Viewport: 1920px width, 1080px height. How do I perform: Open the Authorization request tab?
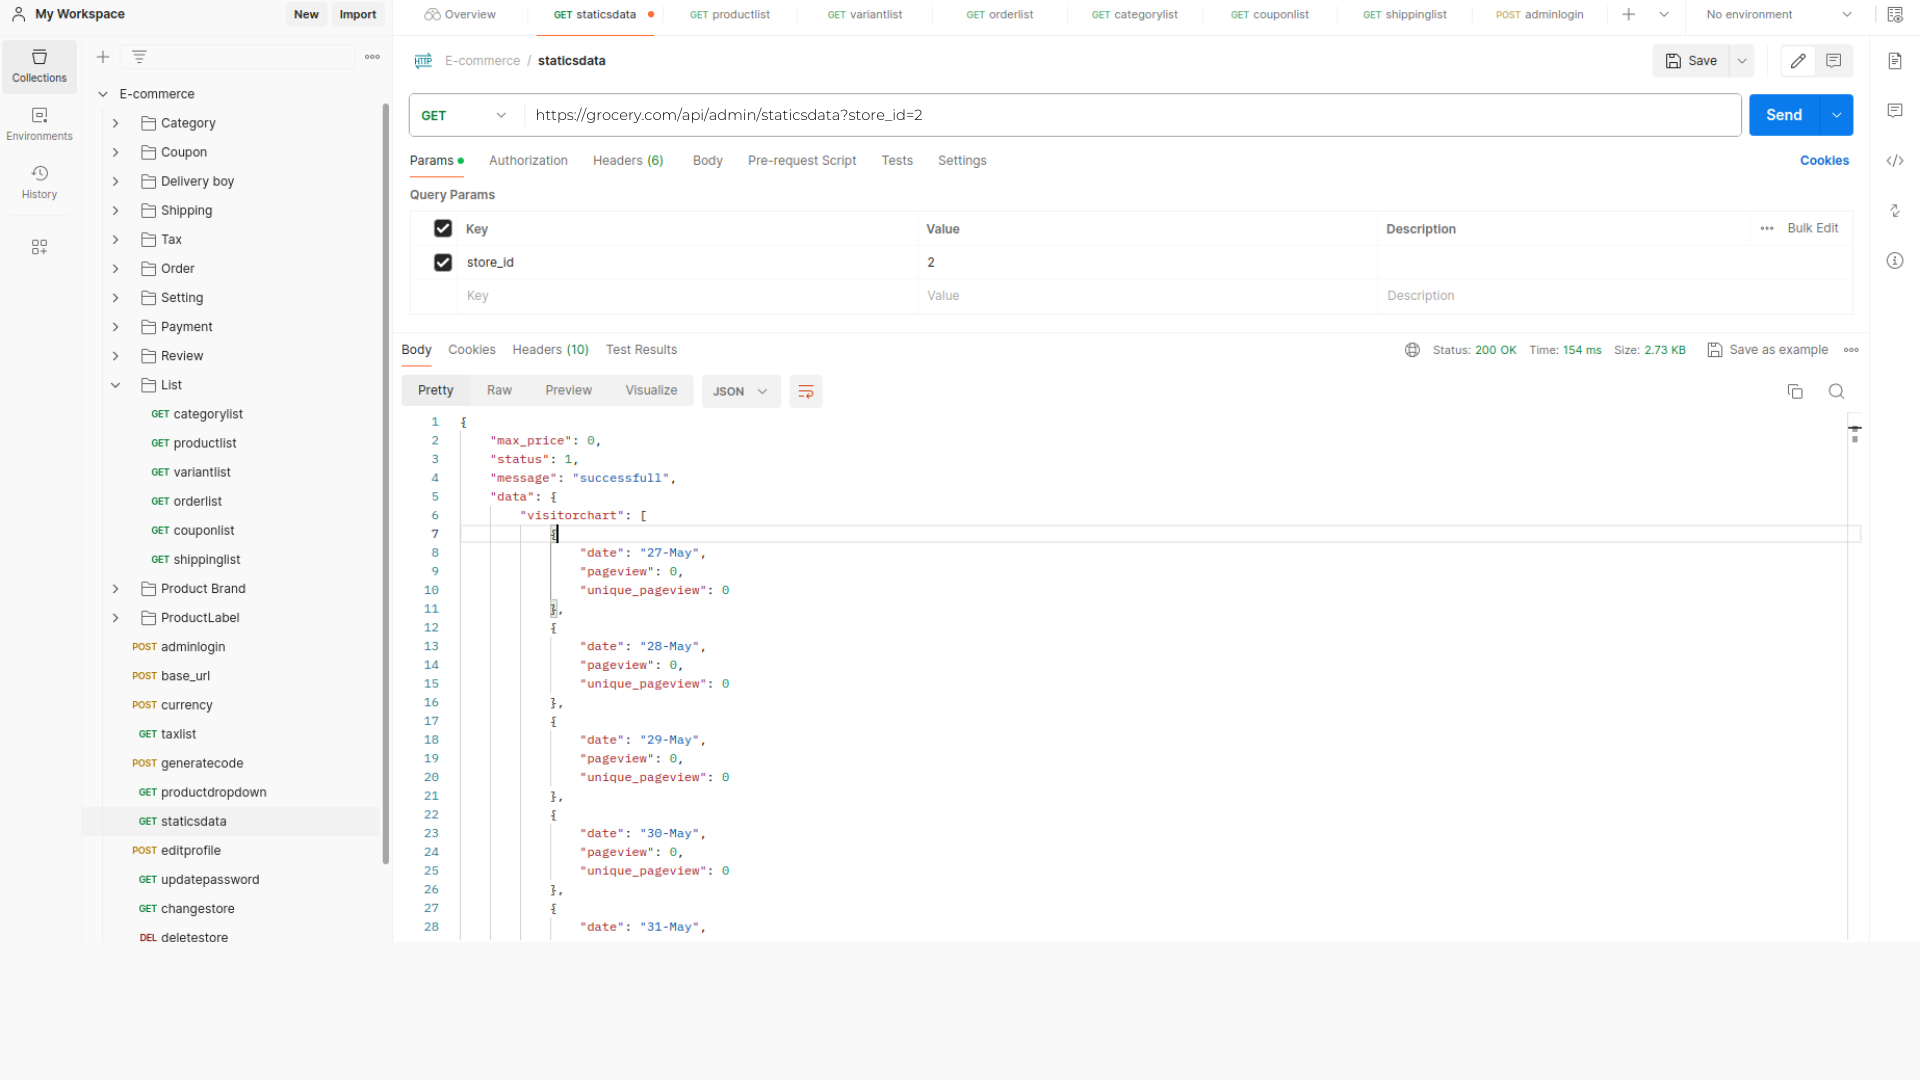tap(528, 161)
